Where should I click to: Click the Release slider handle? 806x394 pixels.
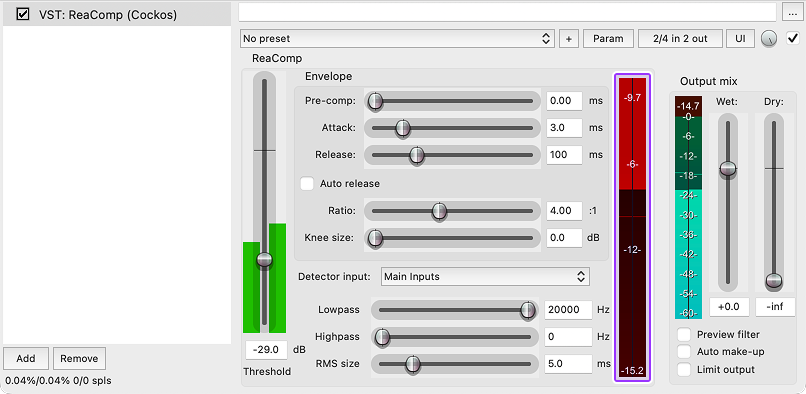point(417,155)
